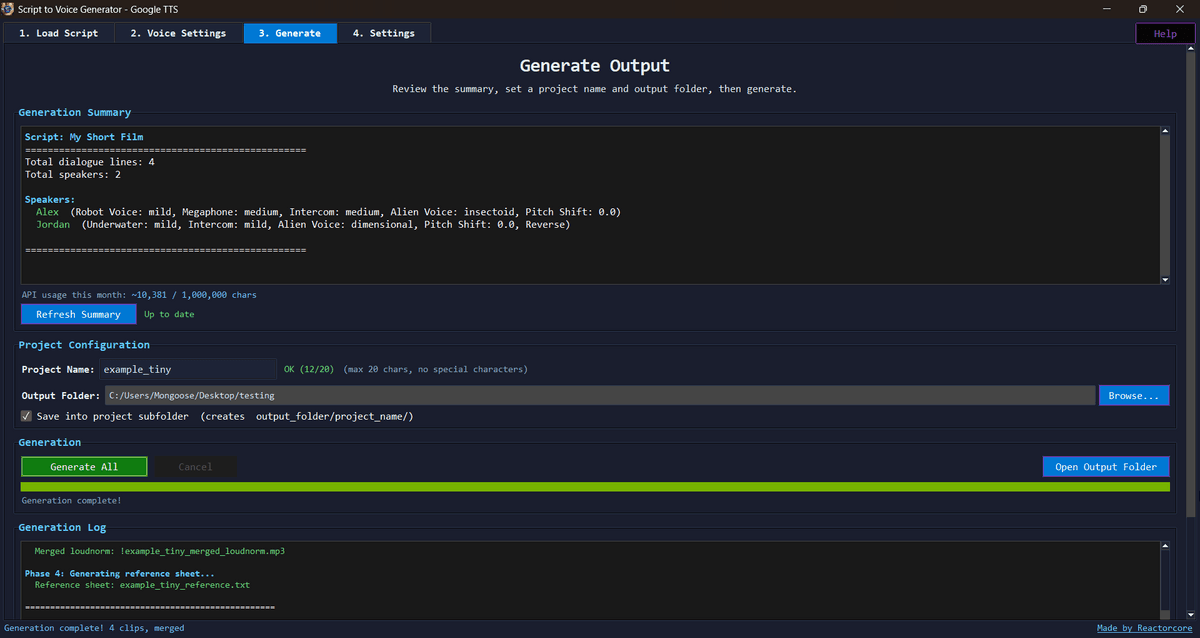Toggle Save into project subfolder checkbox
The image size is (1200, 638).
point(26,416)
